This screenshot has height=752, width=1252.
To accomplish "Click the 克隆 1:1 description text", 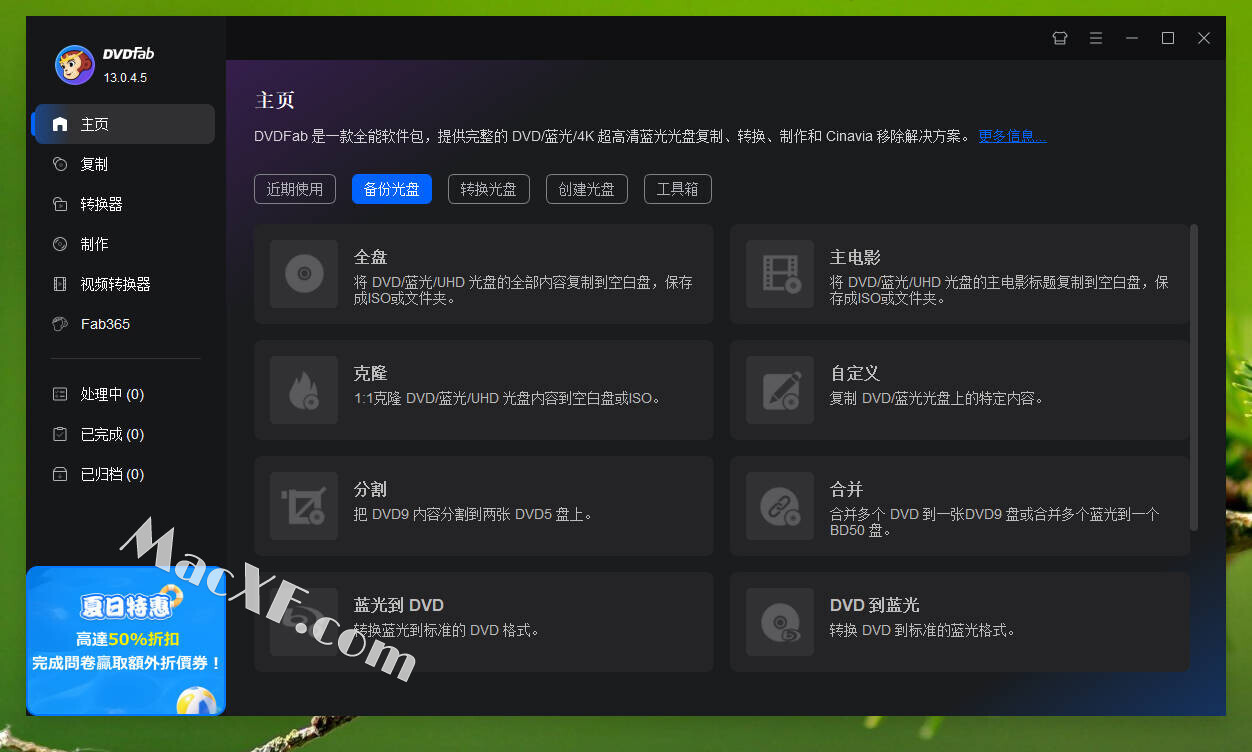I will coord(508,399).
